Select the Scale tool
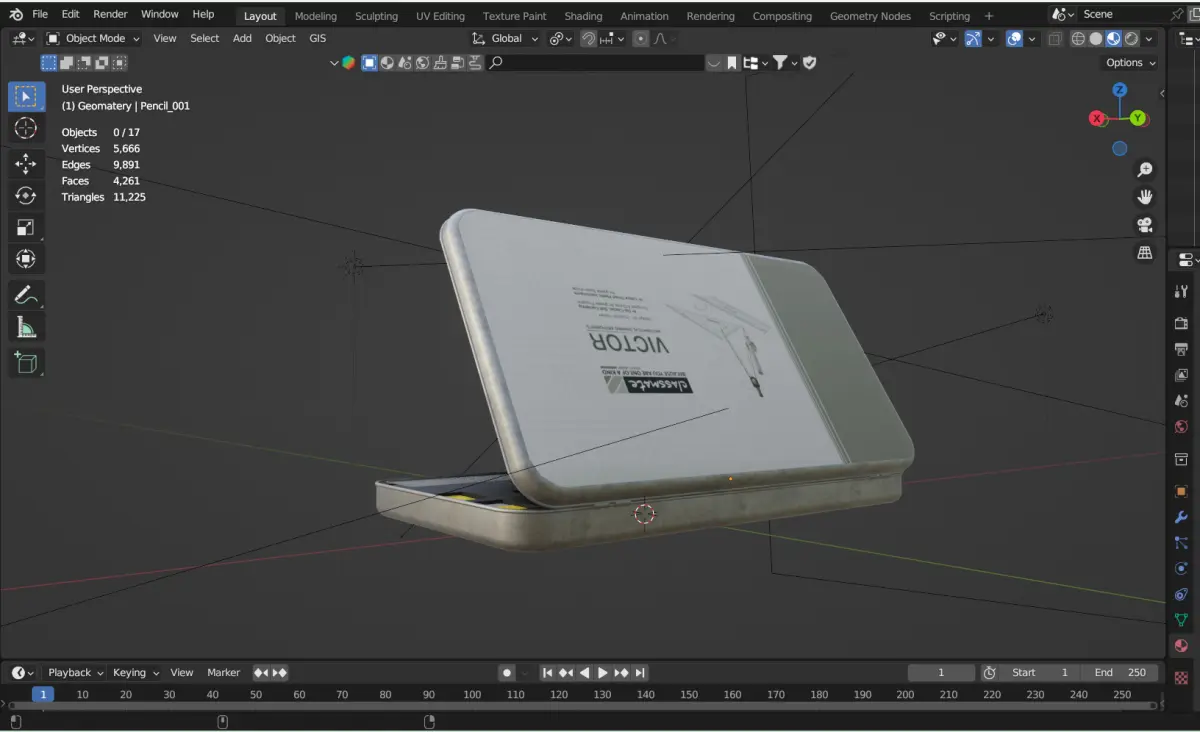Viewport: 1200px width, 732px height. (x=26, y=227)
